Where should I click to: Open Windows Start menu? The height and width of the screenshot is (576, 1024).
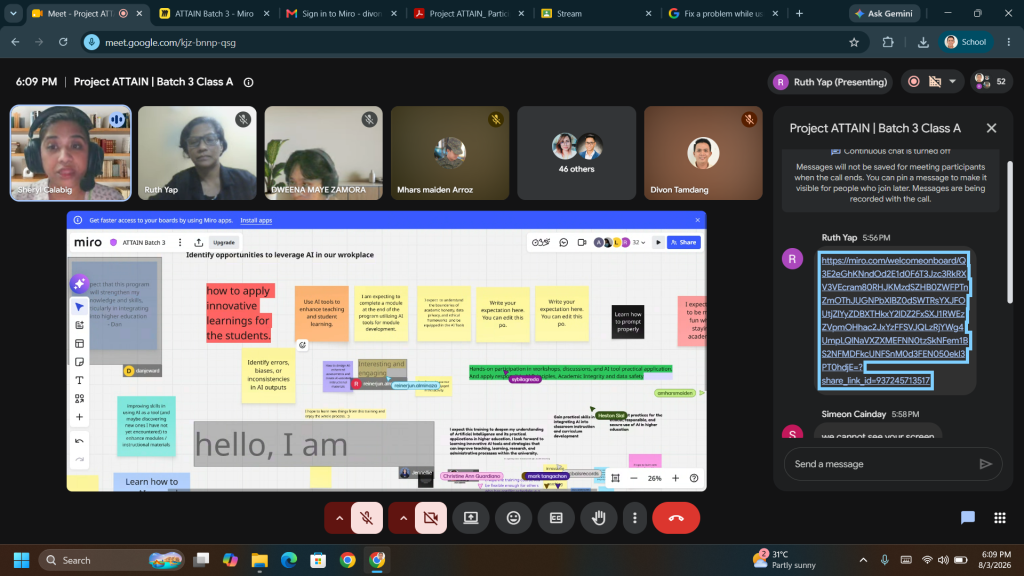point(22,560)
